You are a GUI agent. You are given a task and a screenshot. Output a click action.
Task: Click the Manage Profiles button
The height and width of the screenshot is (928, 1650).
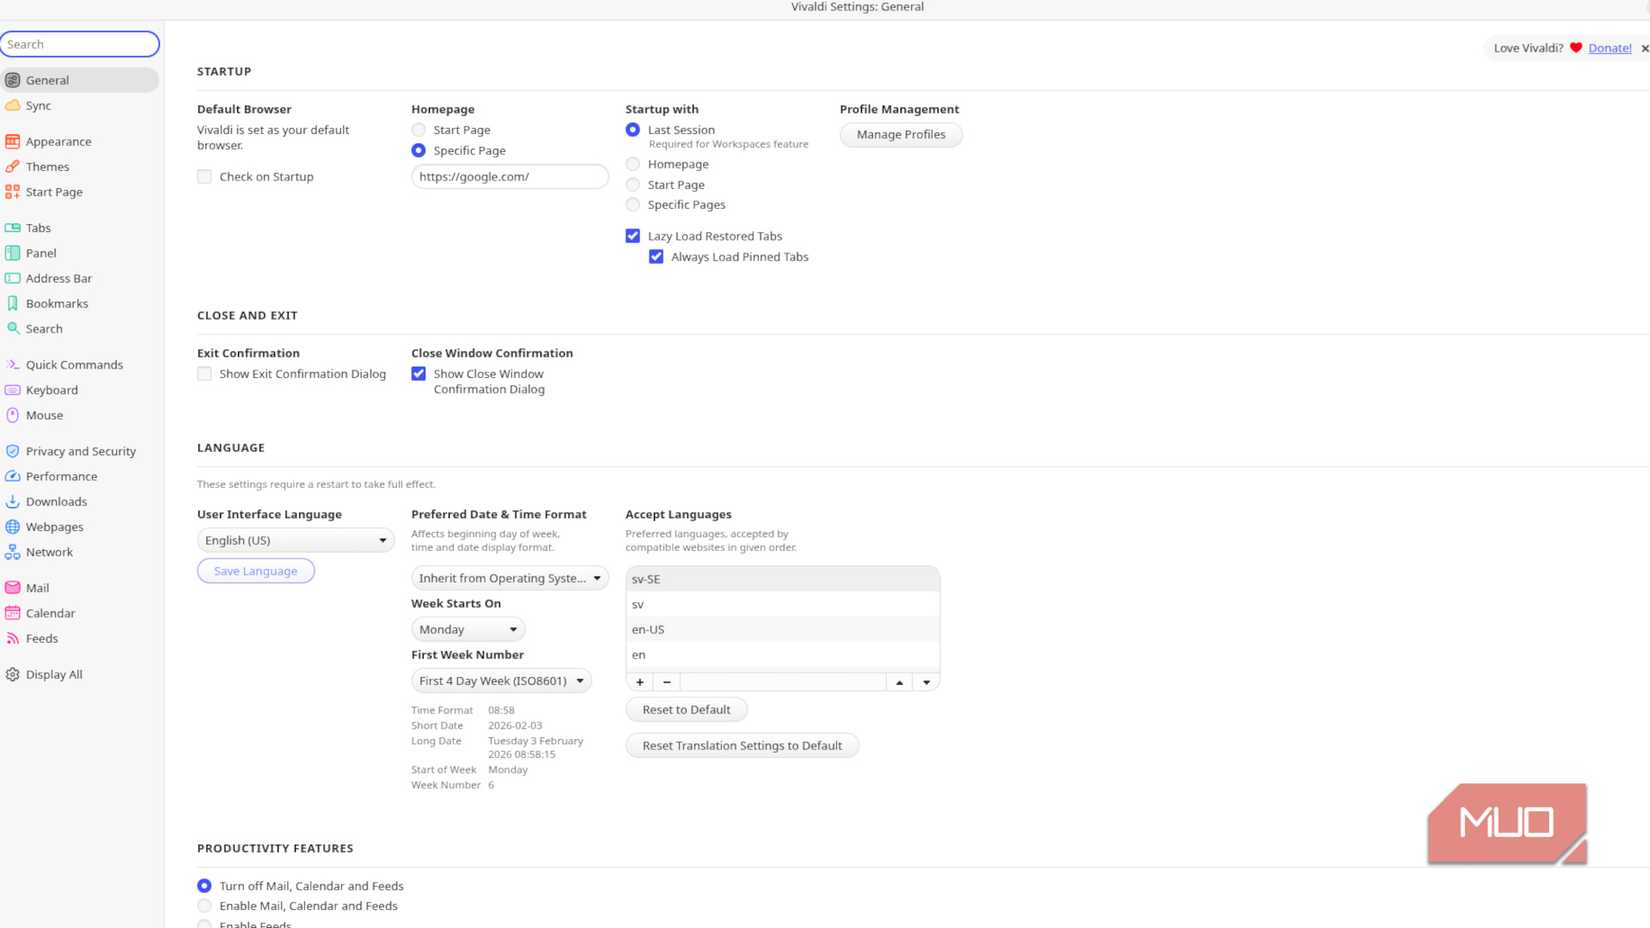[x=900, y=134]
